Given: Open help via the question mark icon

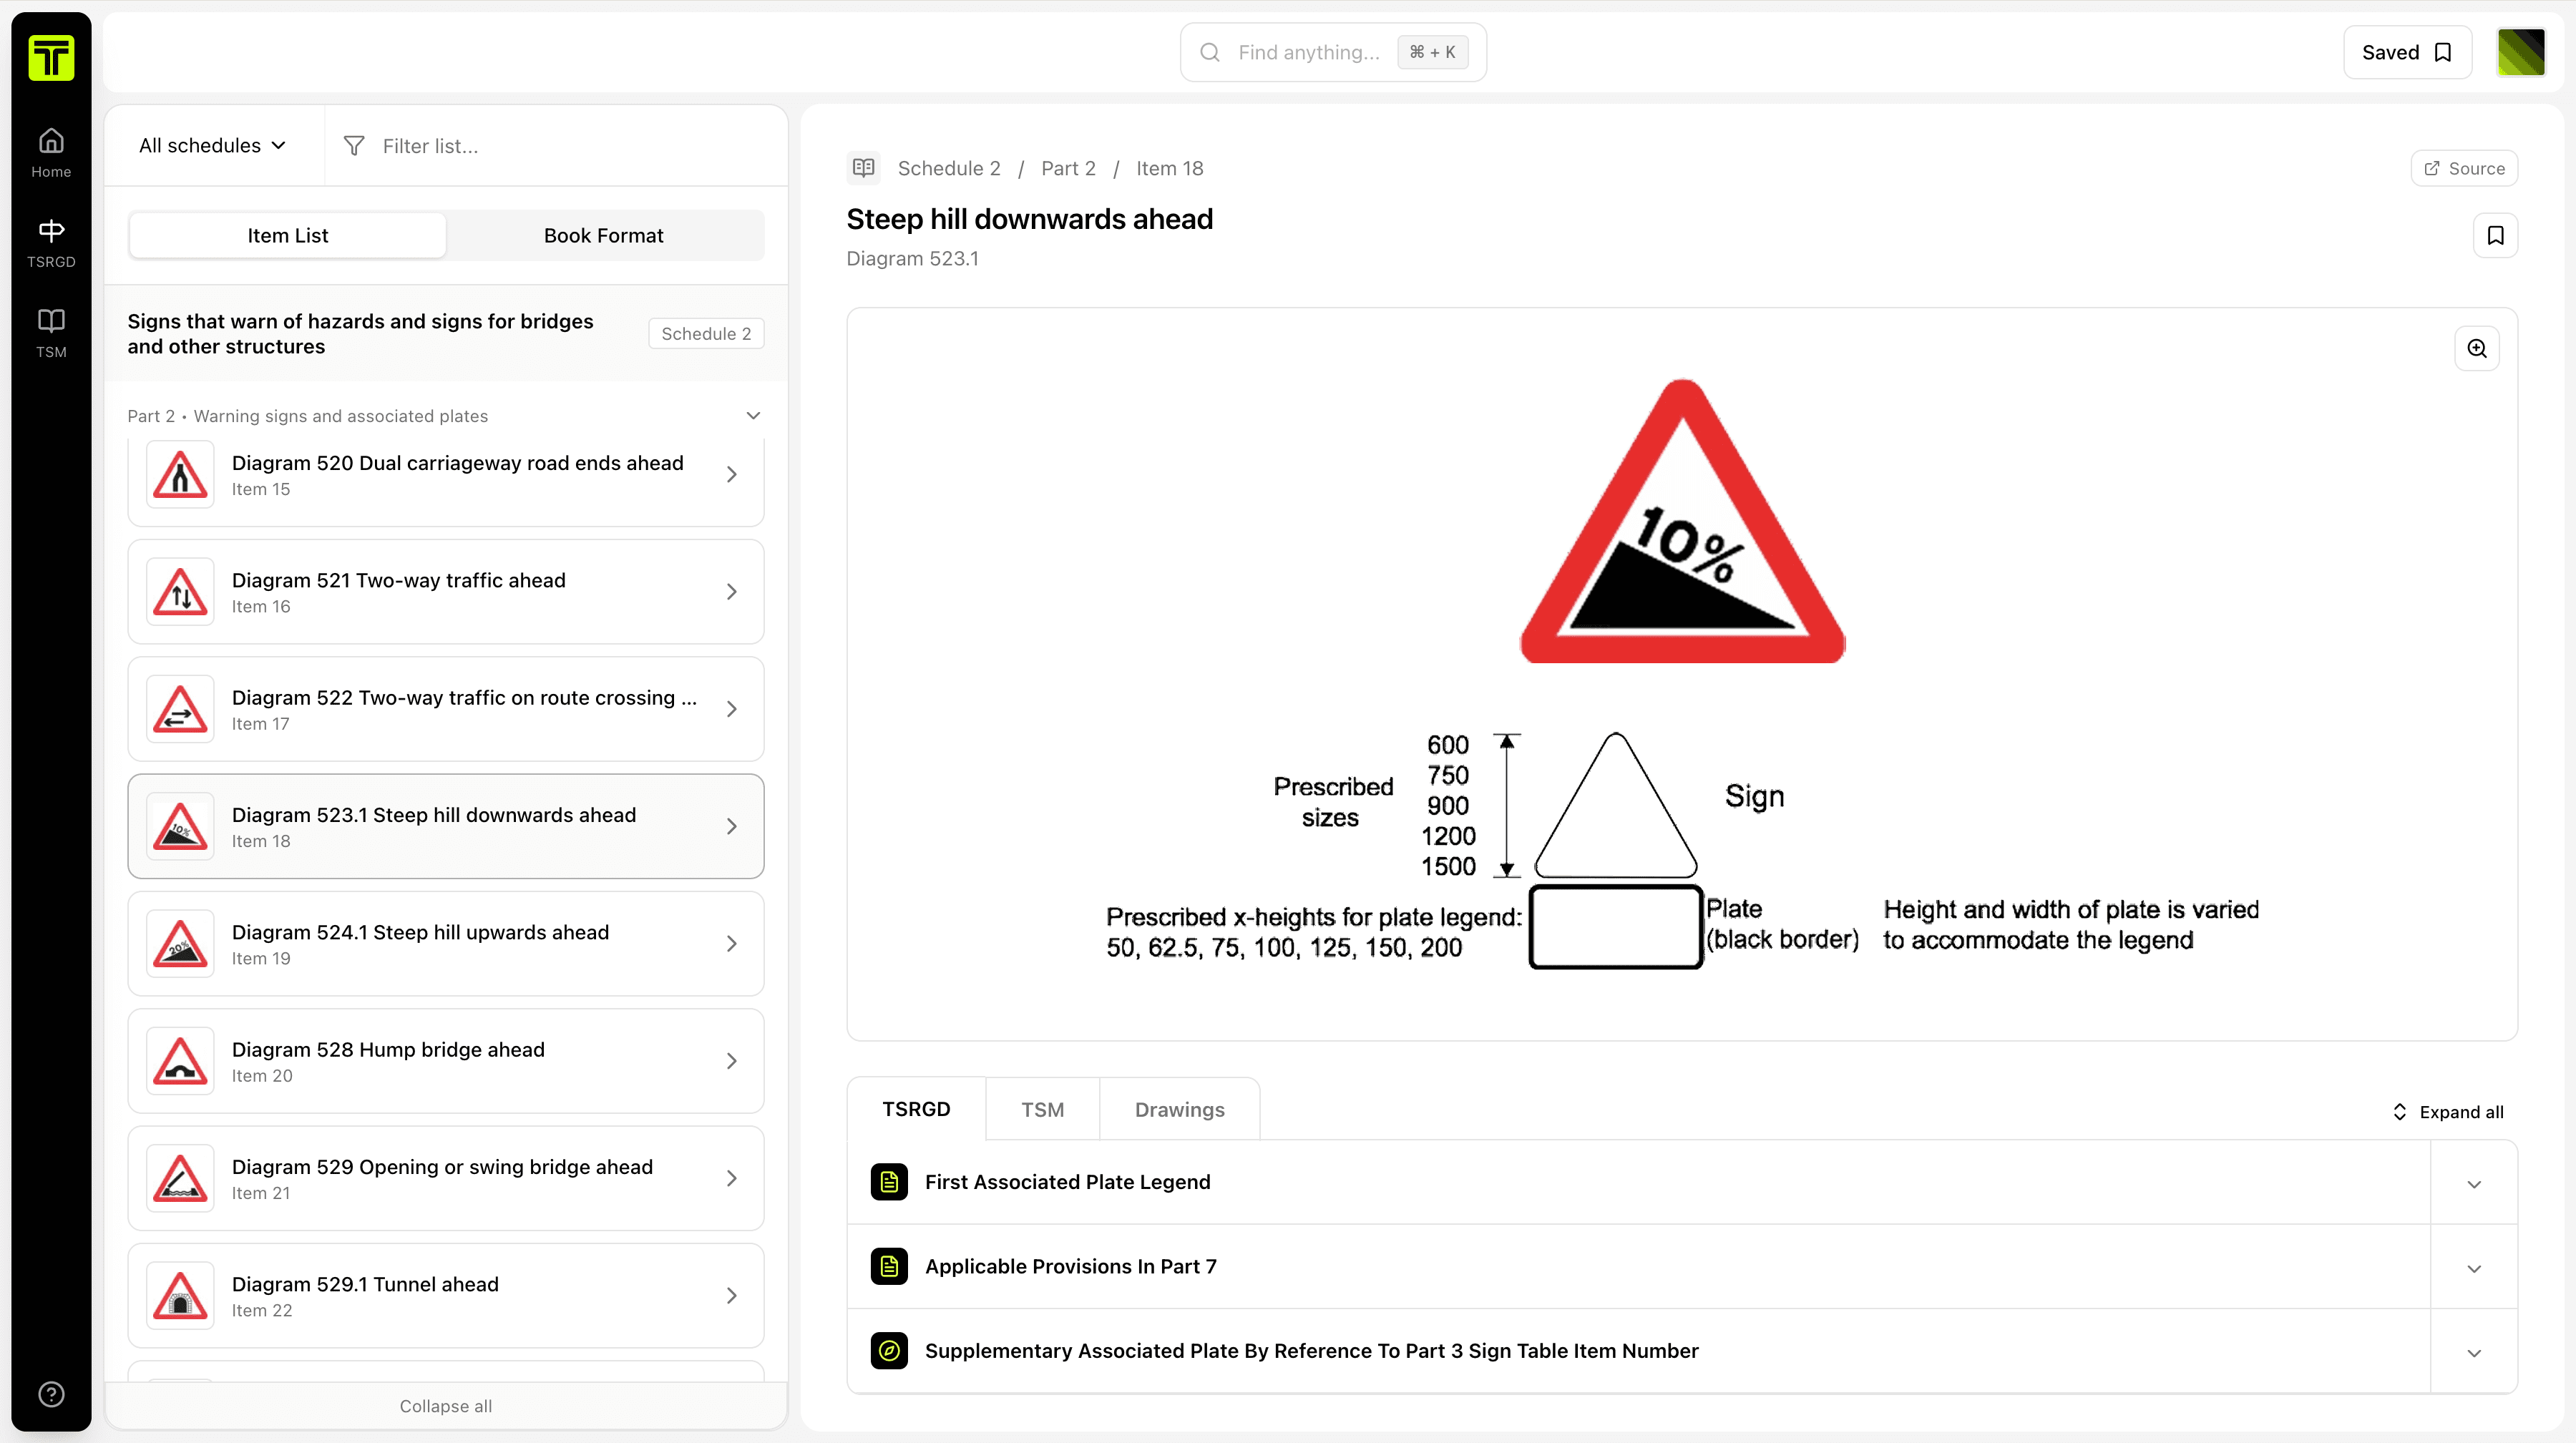Looking at the screenshot, I should click(x=51, y=1394).
